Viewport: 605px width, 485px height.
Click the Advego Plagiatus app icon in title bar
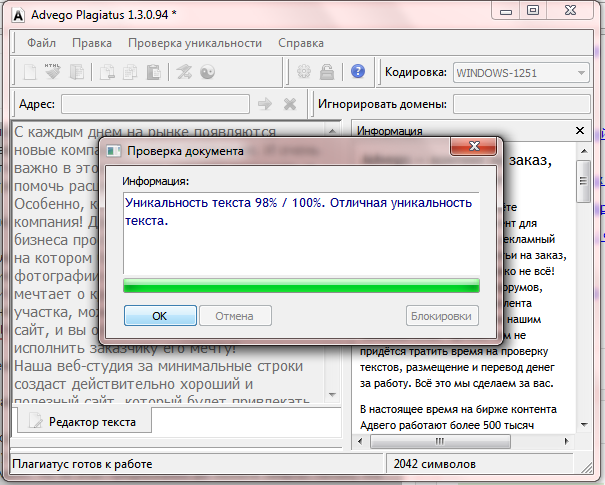coord(18,15)
